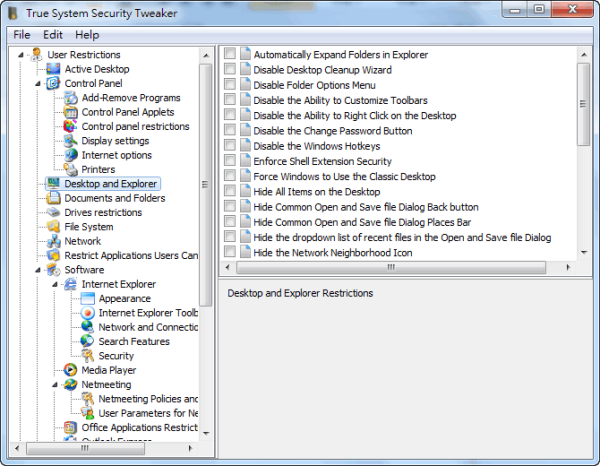Screen dimensions: 600x466
Task: Click the User Restrictions tree icon
Action: (36, 55)
